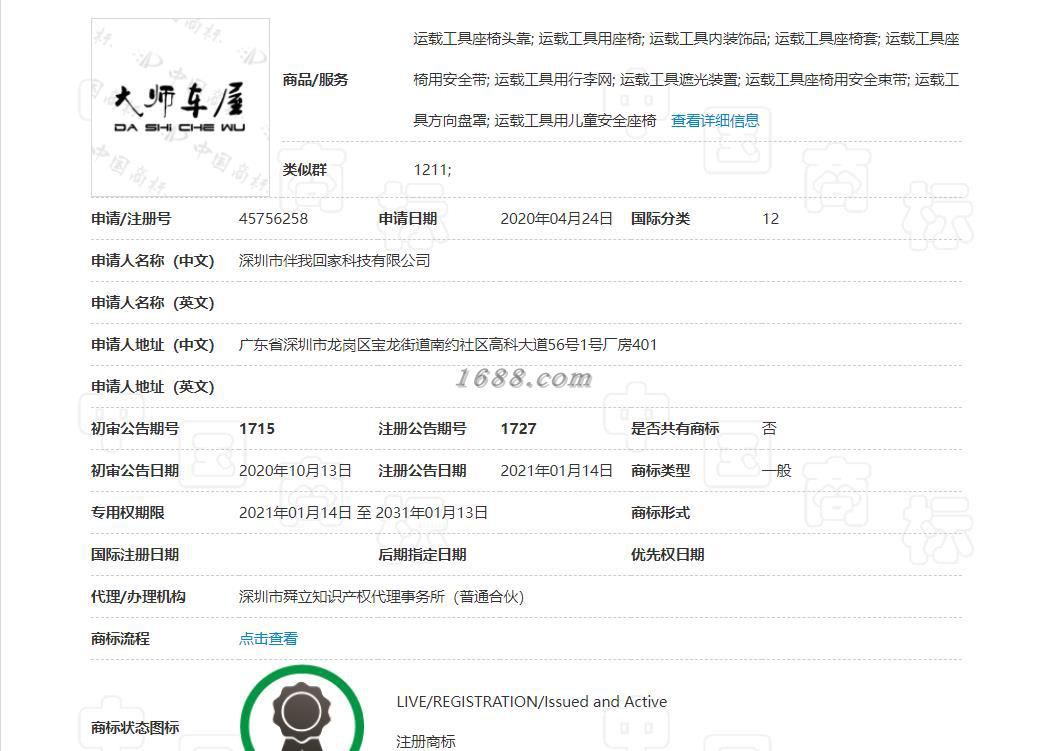Click the 商标形式 label

[660, 513]
